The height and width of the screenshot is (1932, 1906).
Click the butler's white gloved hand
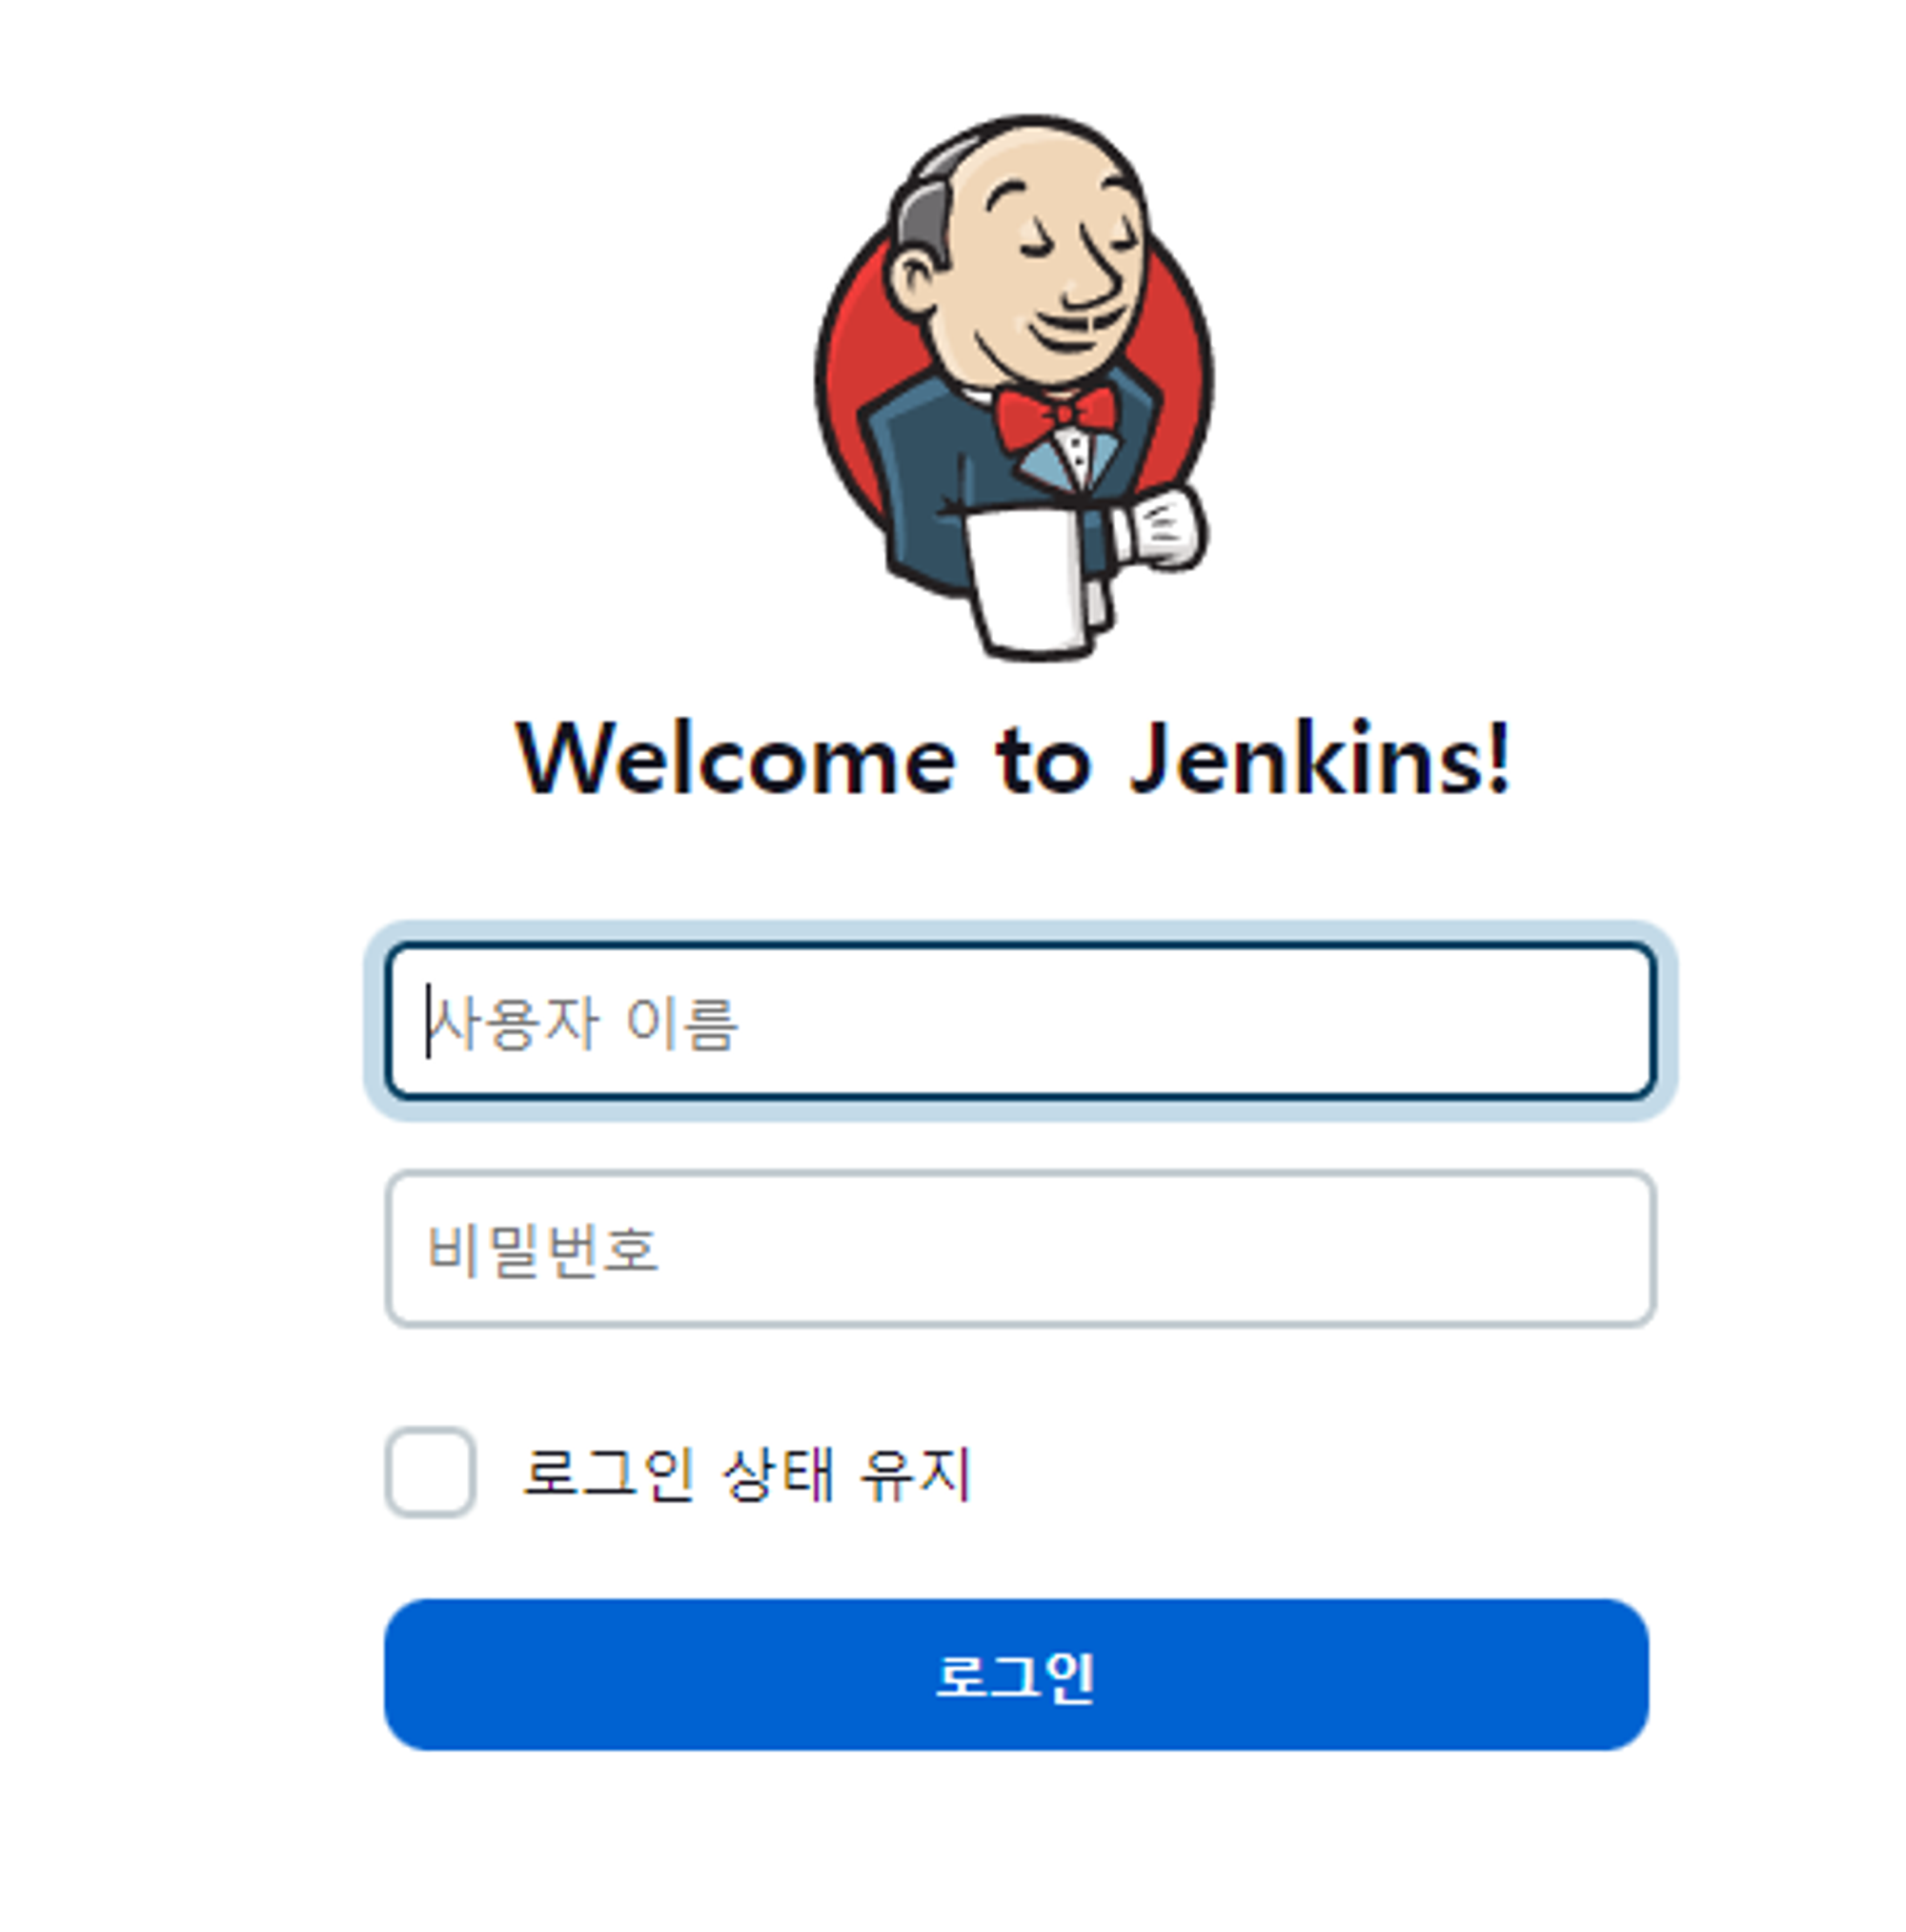[1162, 527]
